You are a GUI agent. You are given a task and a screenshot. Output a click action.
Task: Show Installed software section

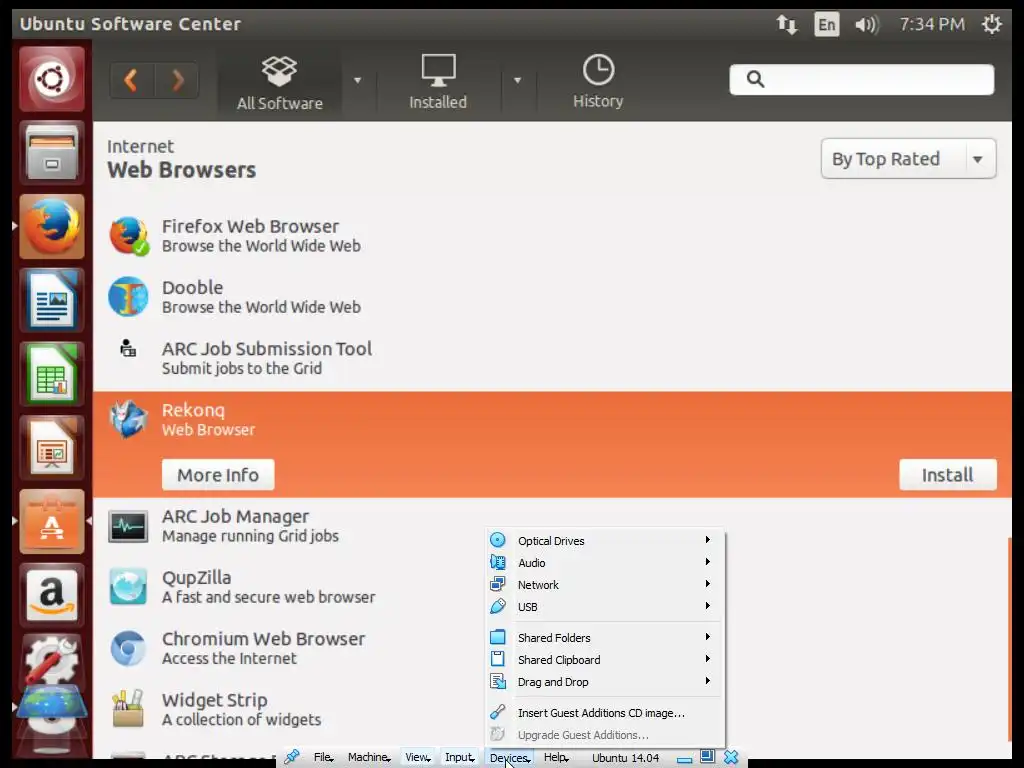(438, 82)
